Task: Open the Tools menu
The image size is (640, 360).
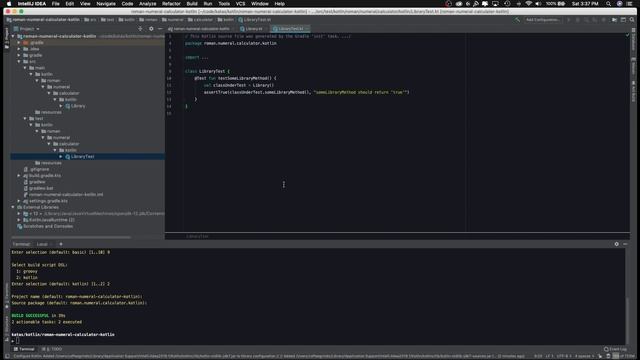Action: (224, 4)
